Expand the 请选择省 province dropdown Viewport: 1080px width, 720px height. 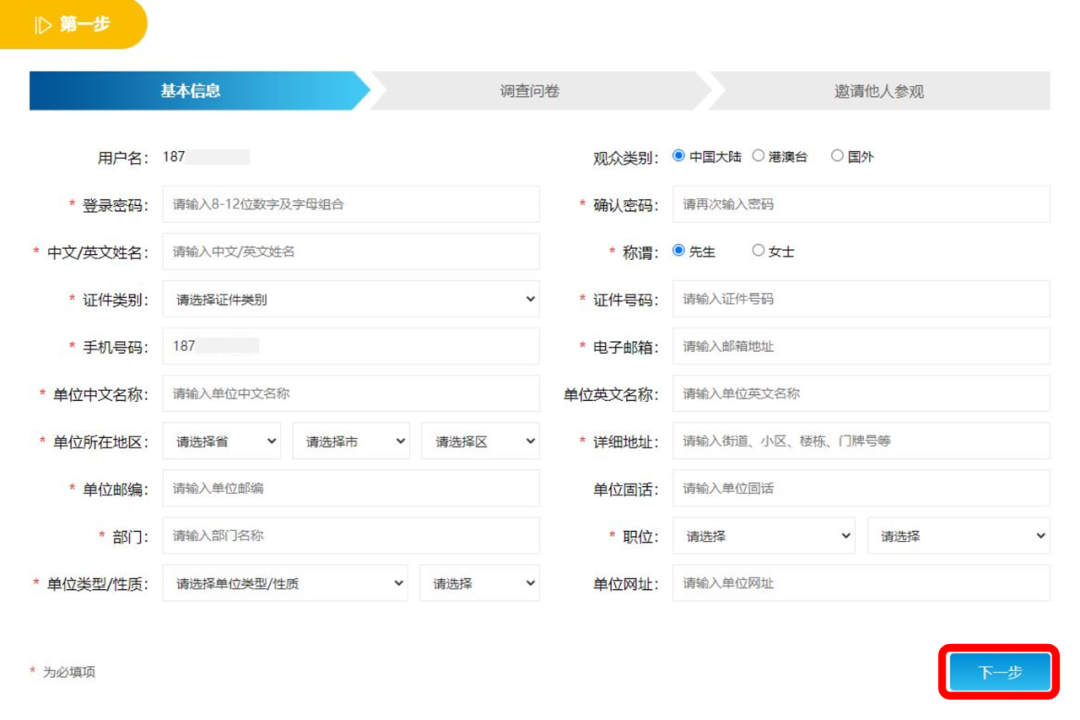pos(222,441)
